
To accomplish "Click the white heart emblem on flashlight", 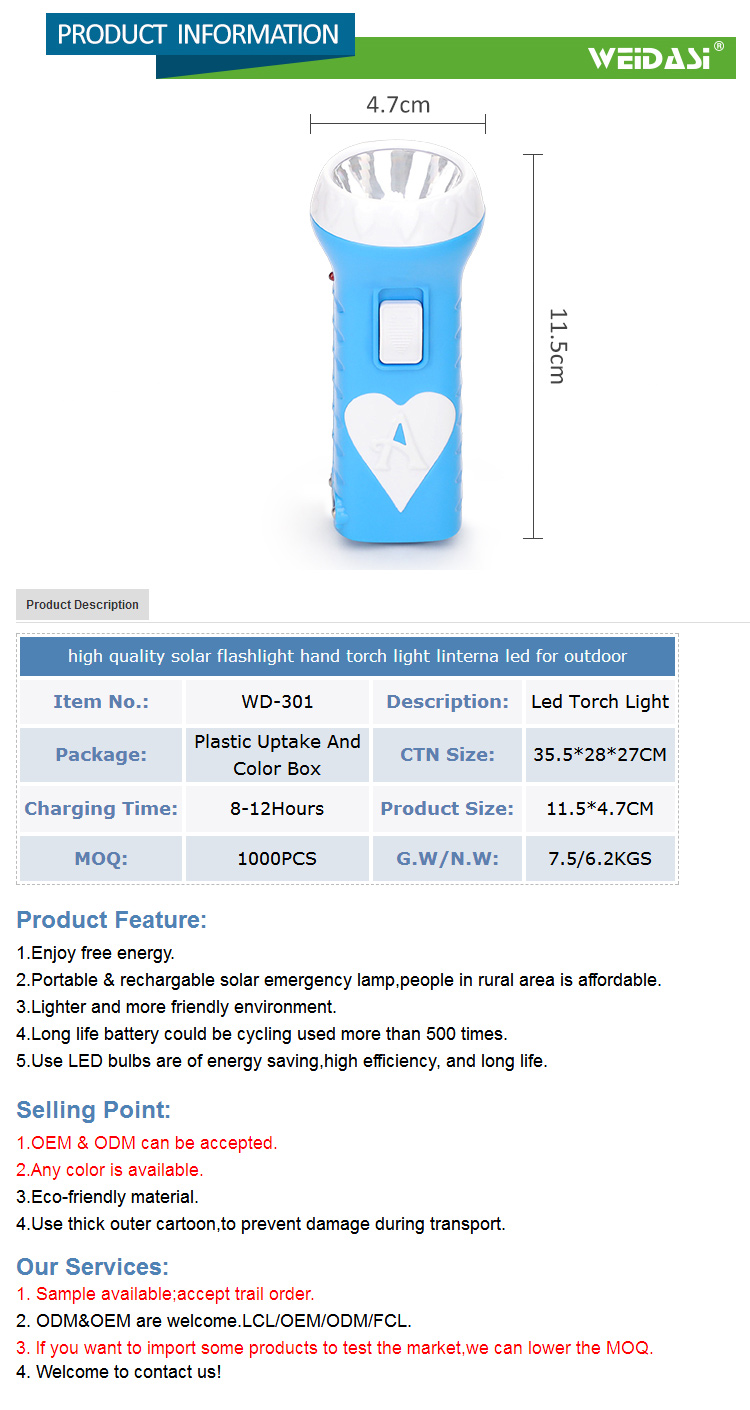I will point(401,441).
